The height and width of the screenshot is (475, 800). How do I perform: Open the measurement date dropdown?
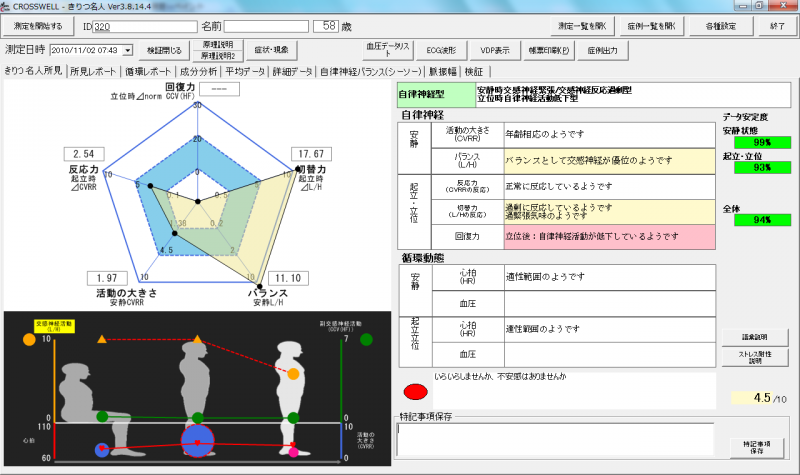click(126, 49)
